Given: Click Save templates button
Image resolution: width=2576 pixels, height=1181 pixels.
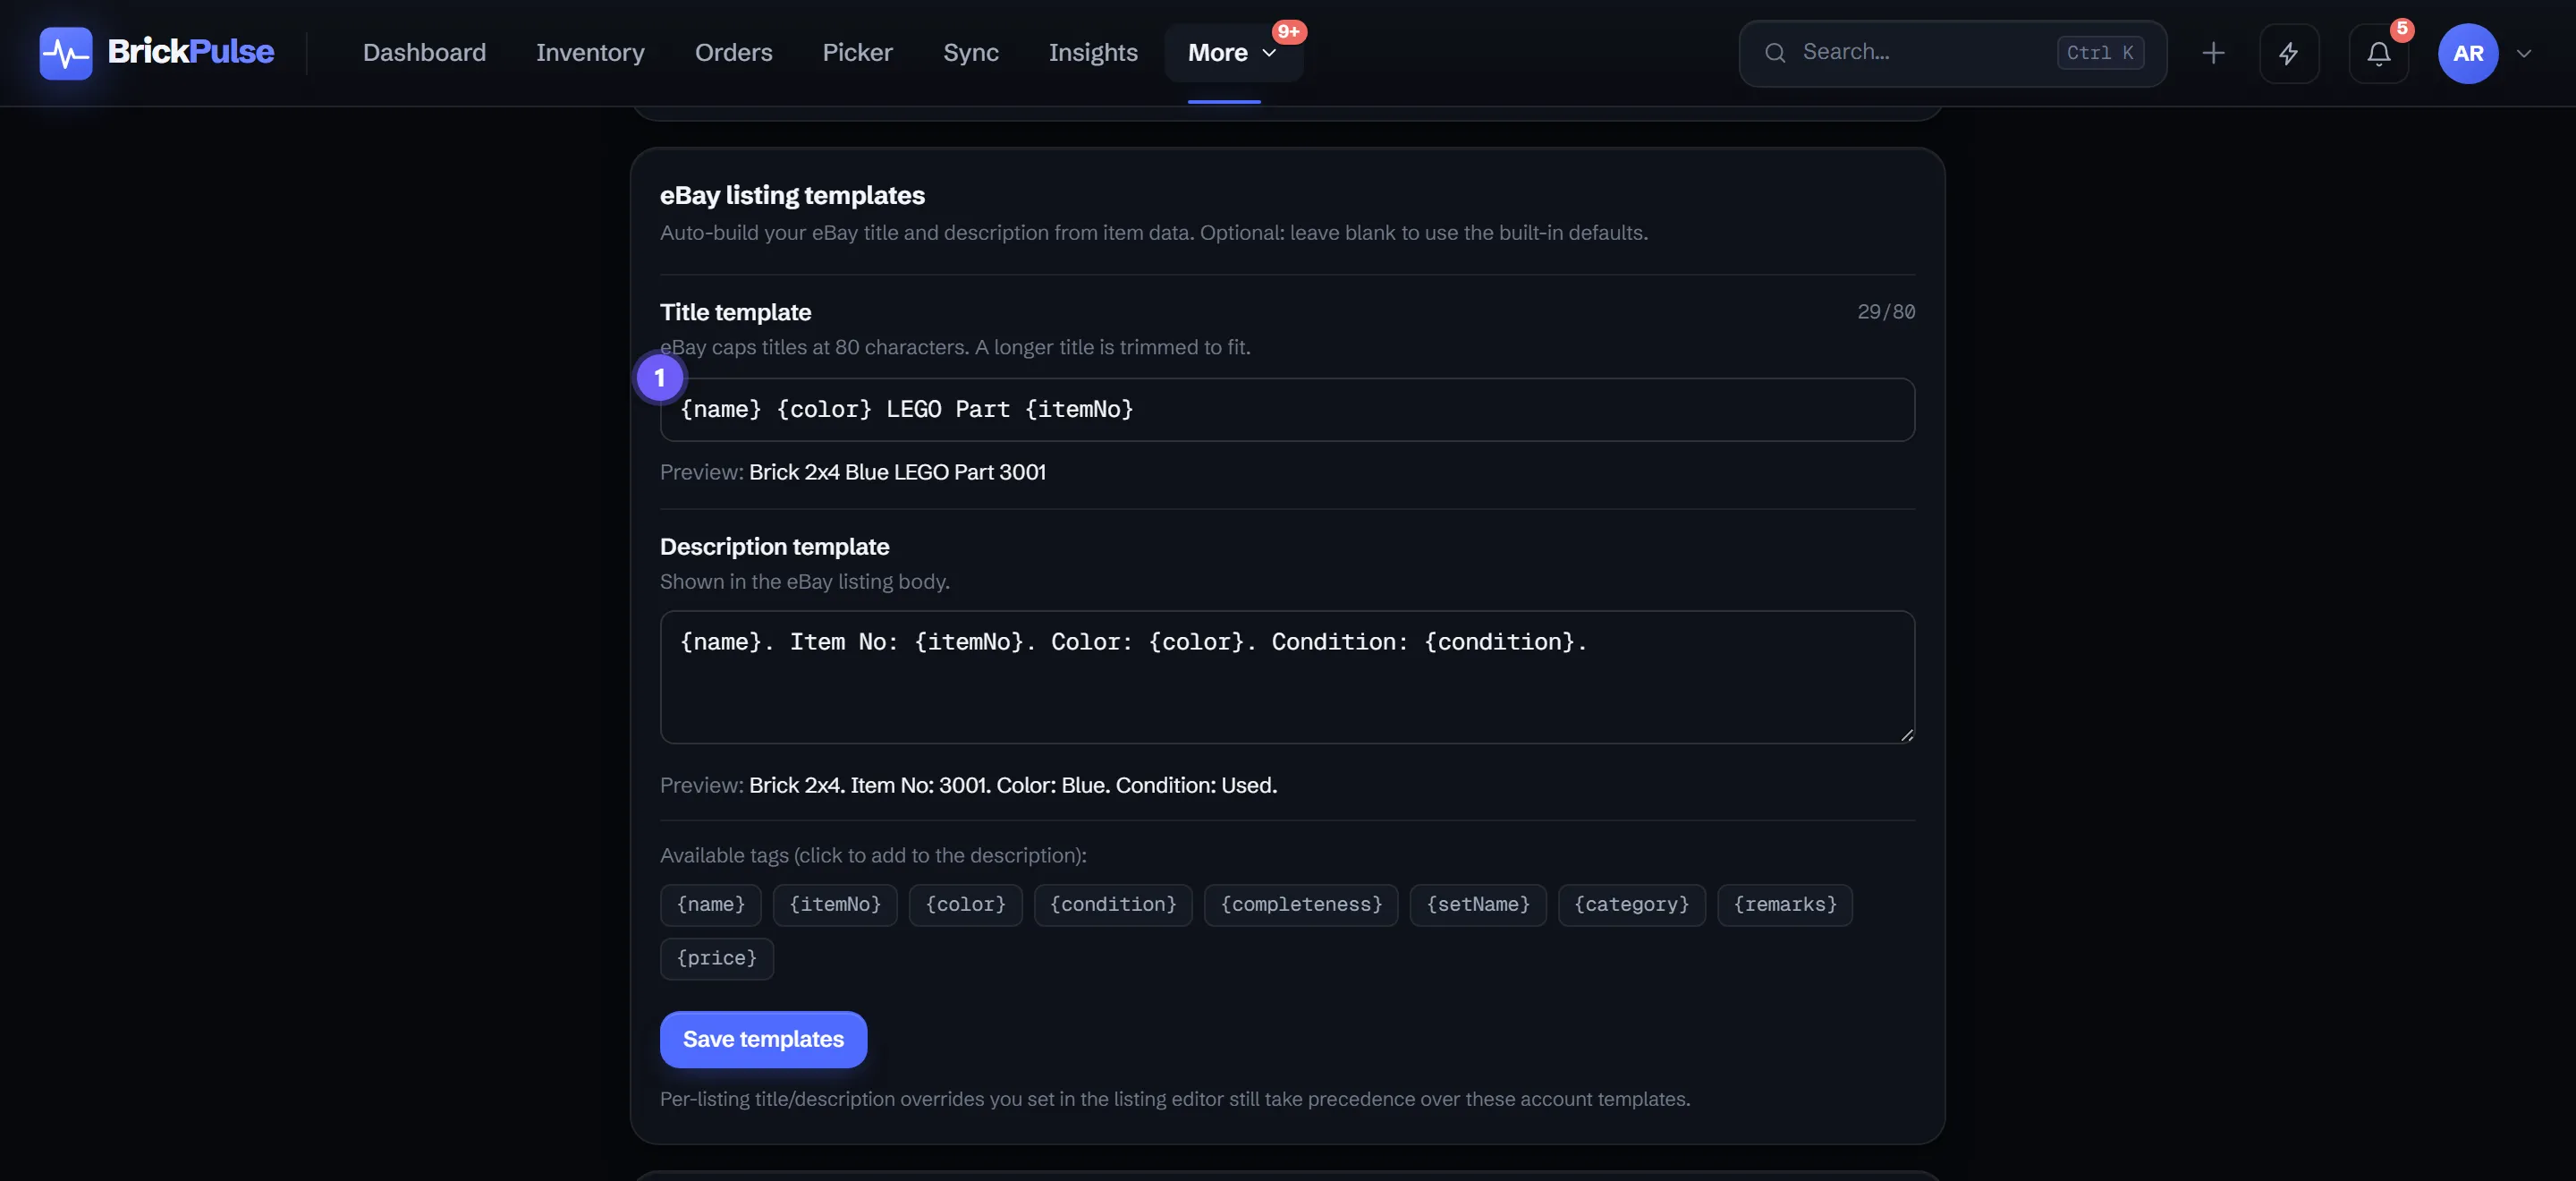Looking at the screenshot, I should pyautogui.click(x=763, y=1039).
